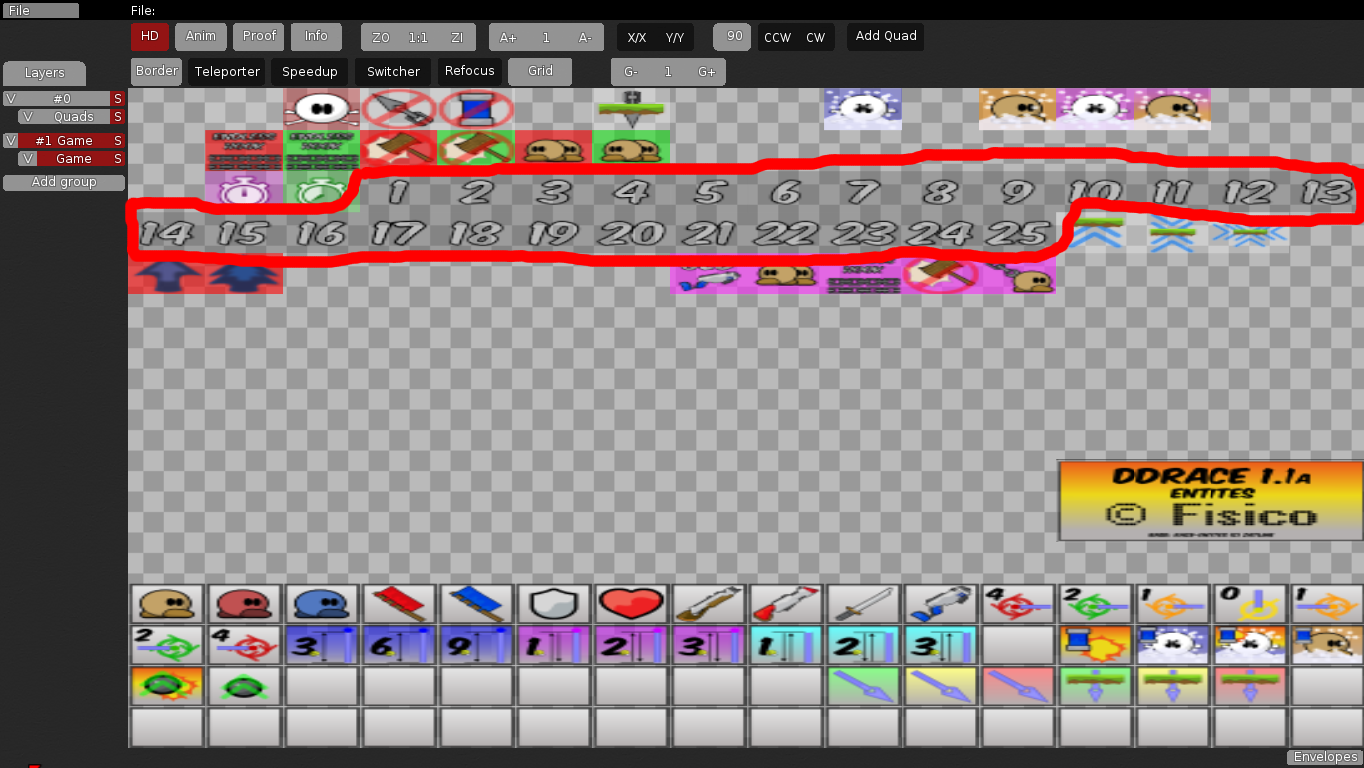The image size is (1364, 768).
Task: Select the green-background diagonal arrow tile
Action: pyautogui.click(x=863, y=686)
